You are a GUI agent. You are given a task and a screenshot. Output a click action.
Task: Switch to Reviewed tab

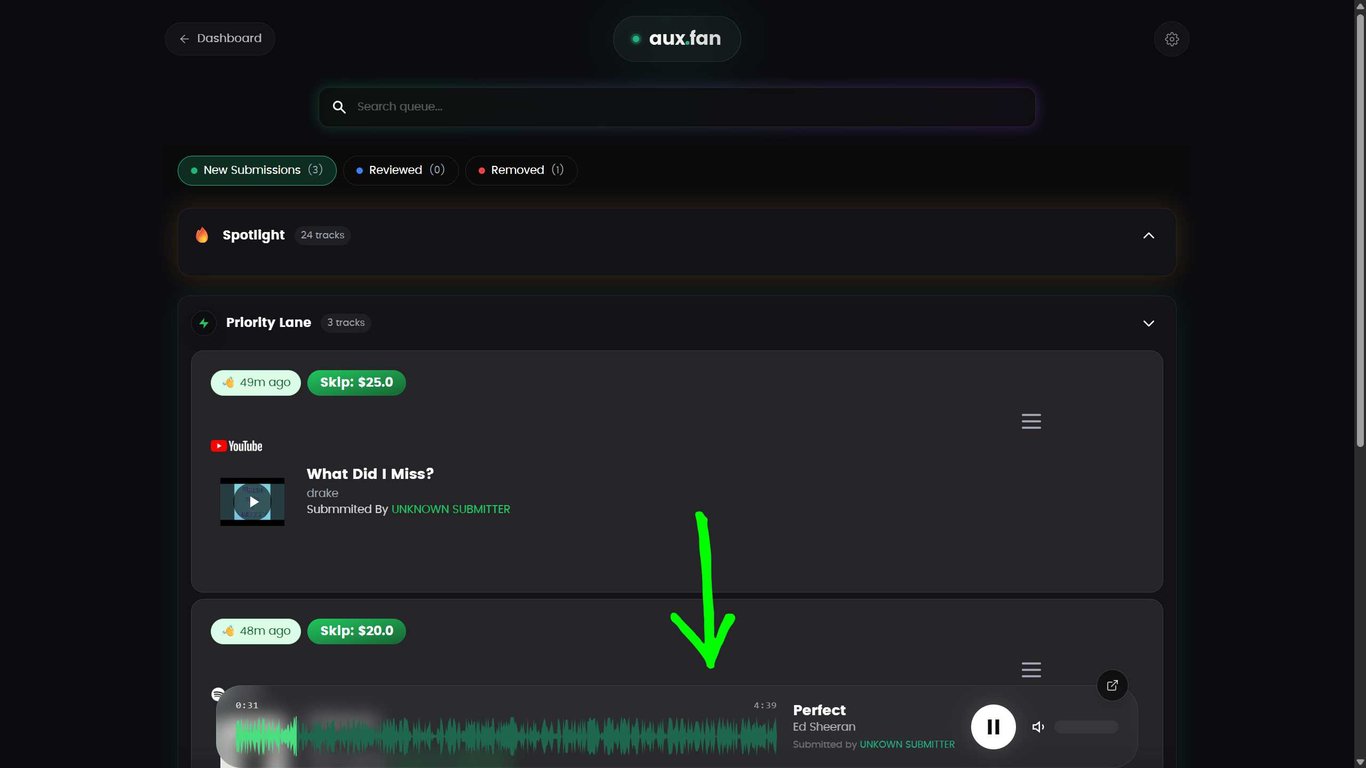tap(401, 170)
